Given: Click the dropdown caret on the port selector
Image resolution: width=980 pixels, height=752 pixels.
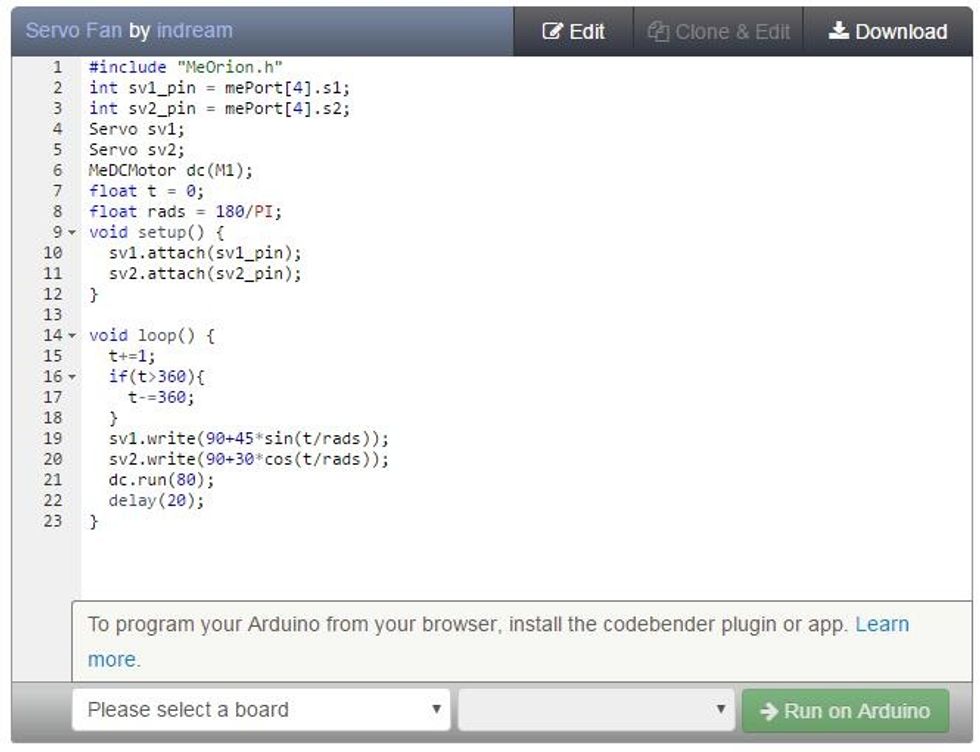Looking at the screenshot, I should (x=720, y=710).
